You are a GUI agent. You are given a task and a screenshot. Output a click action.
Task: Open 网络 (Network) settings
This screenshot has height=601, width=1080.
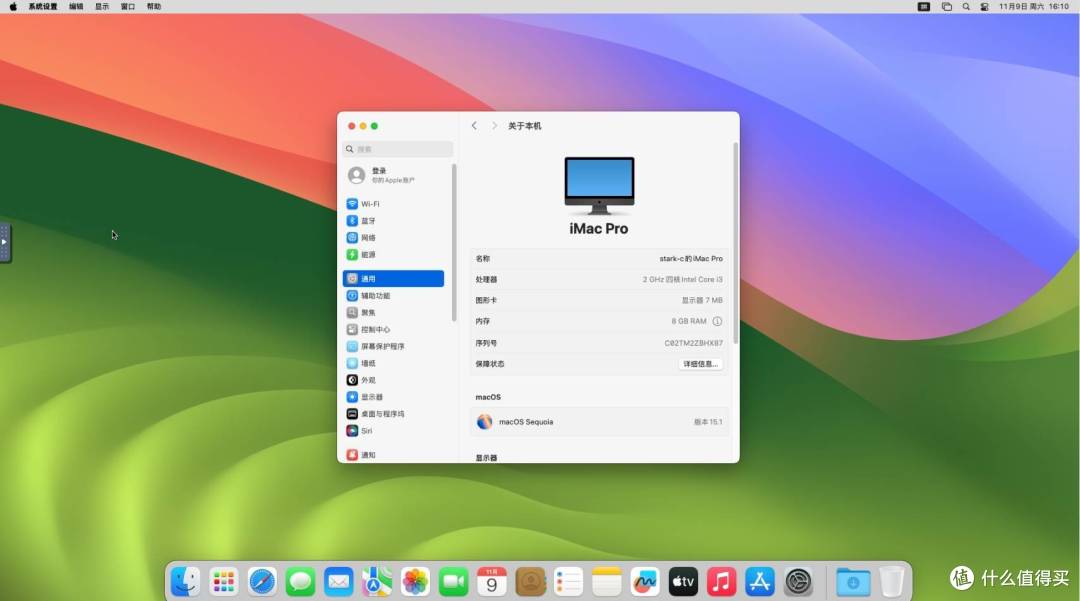click(369, 237)
